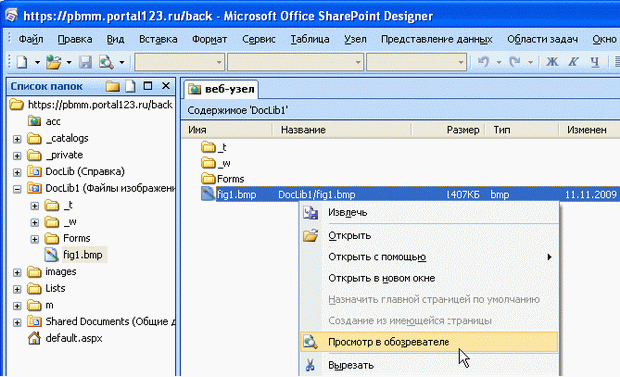620x377 pixels.
Task: Click New Page icon in Список папок header
Action: tap(130, 86)
